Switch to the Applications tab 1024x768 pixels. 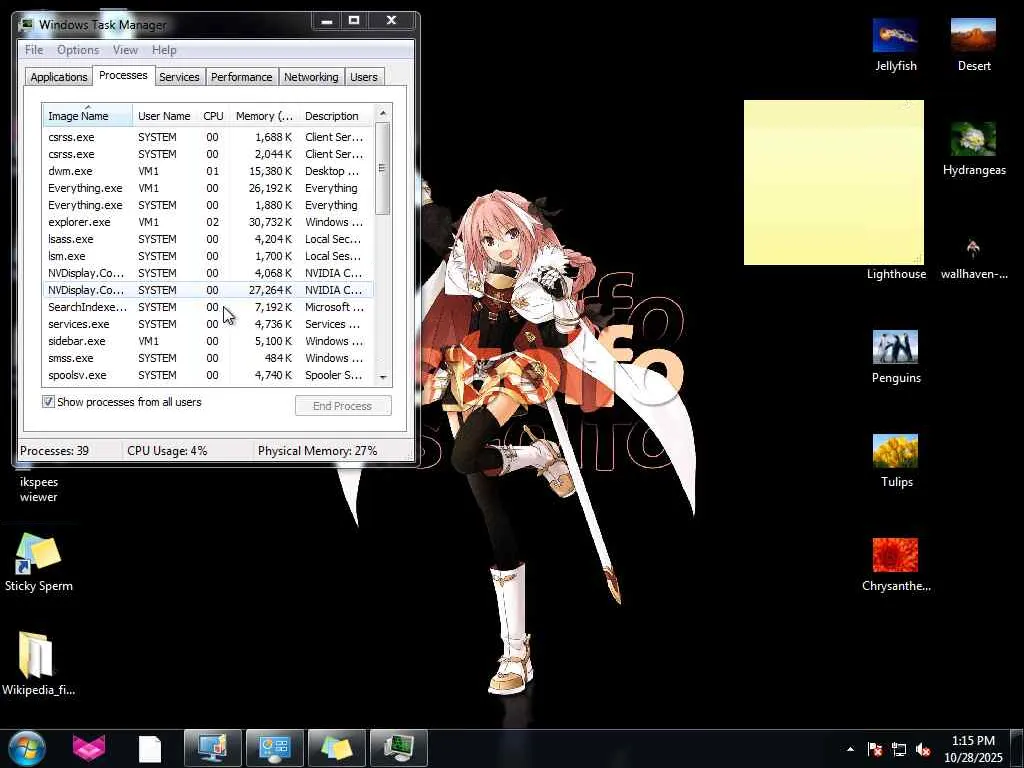59,77
